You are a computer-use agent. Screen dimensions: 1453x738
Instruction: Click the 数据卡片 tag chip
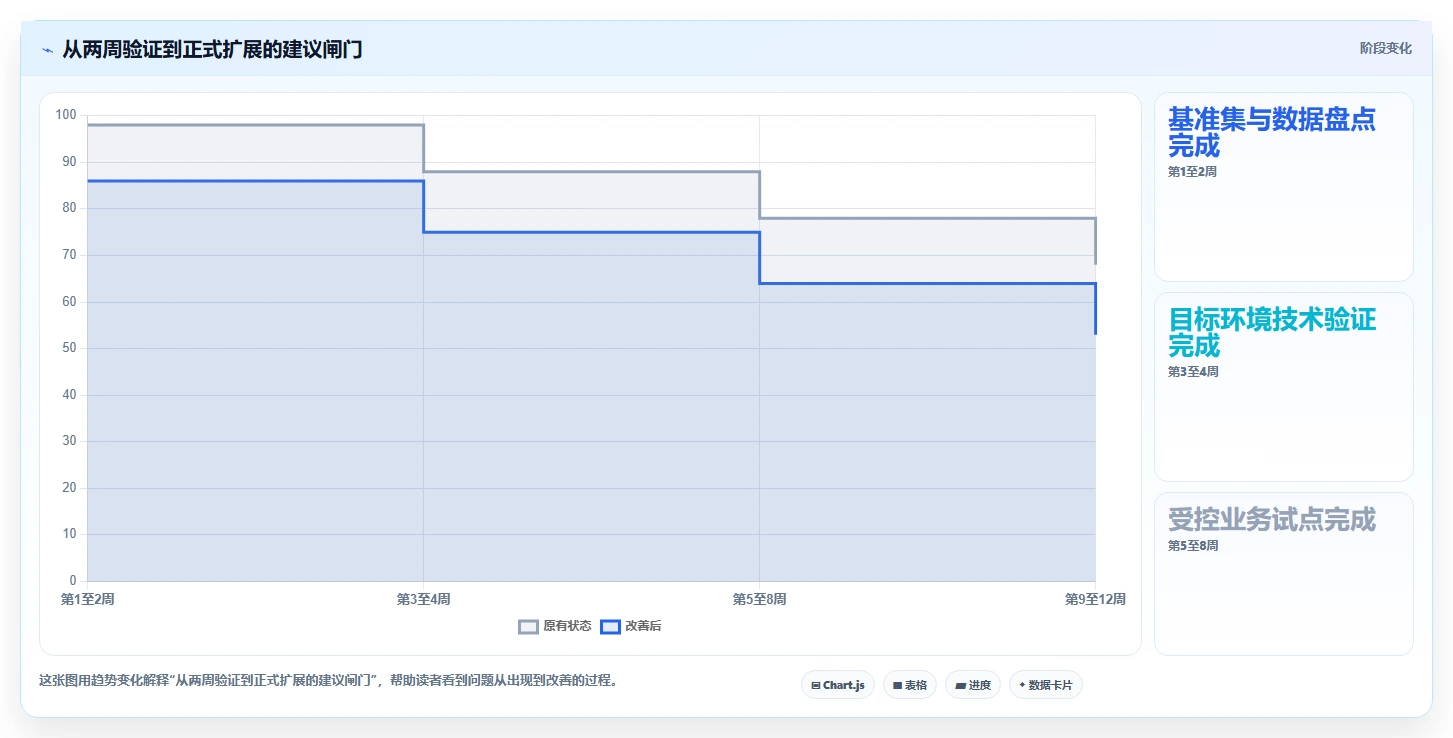point(1046,685)
